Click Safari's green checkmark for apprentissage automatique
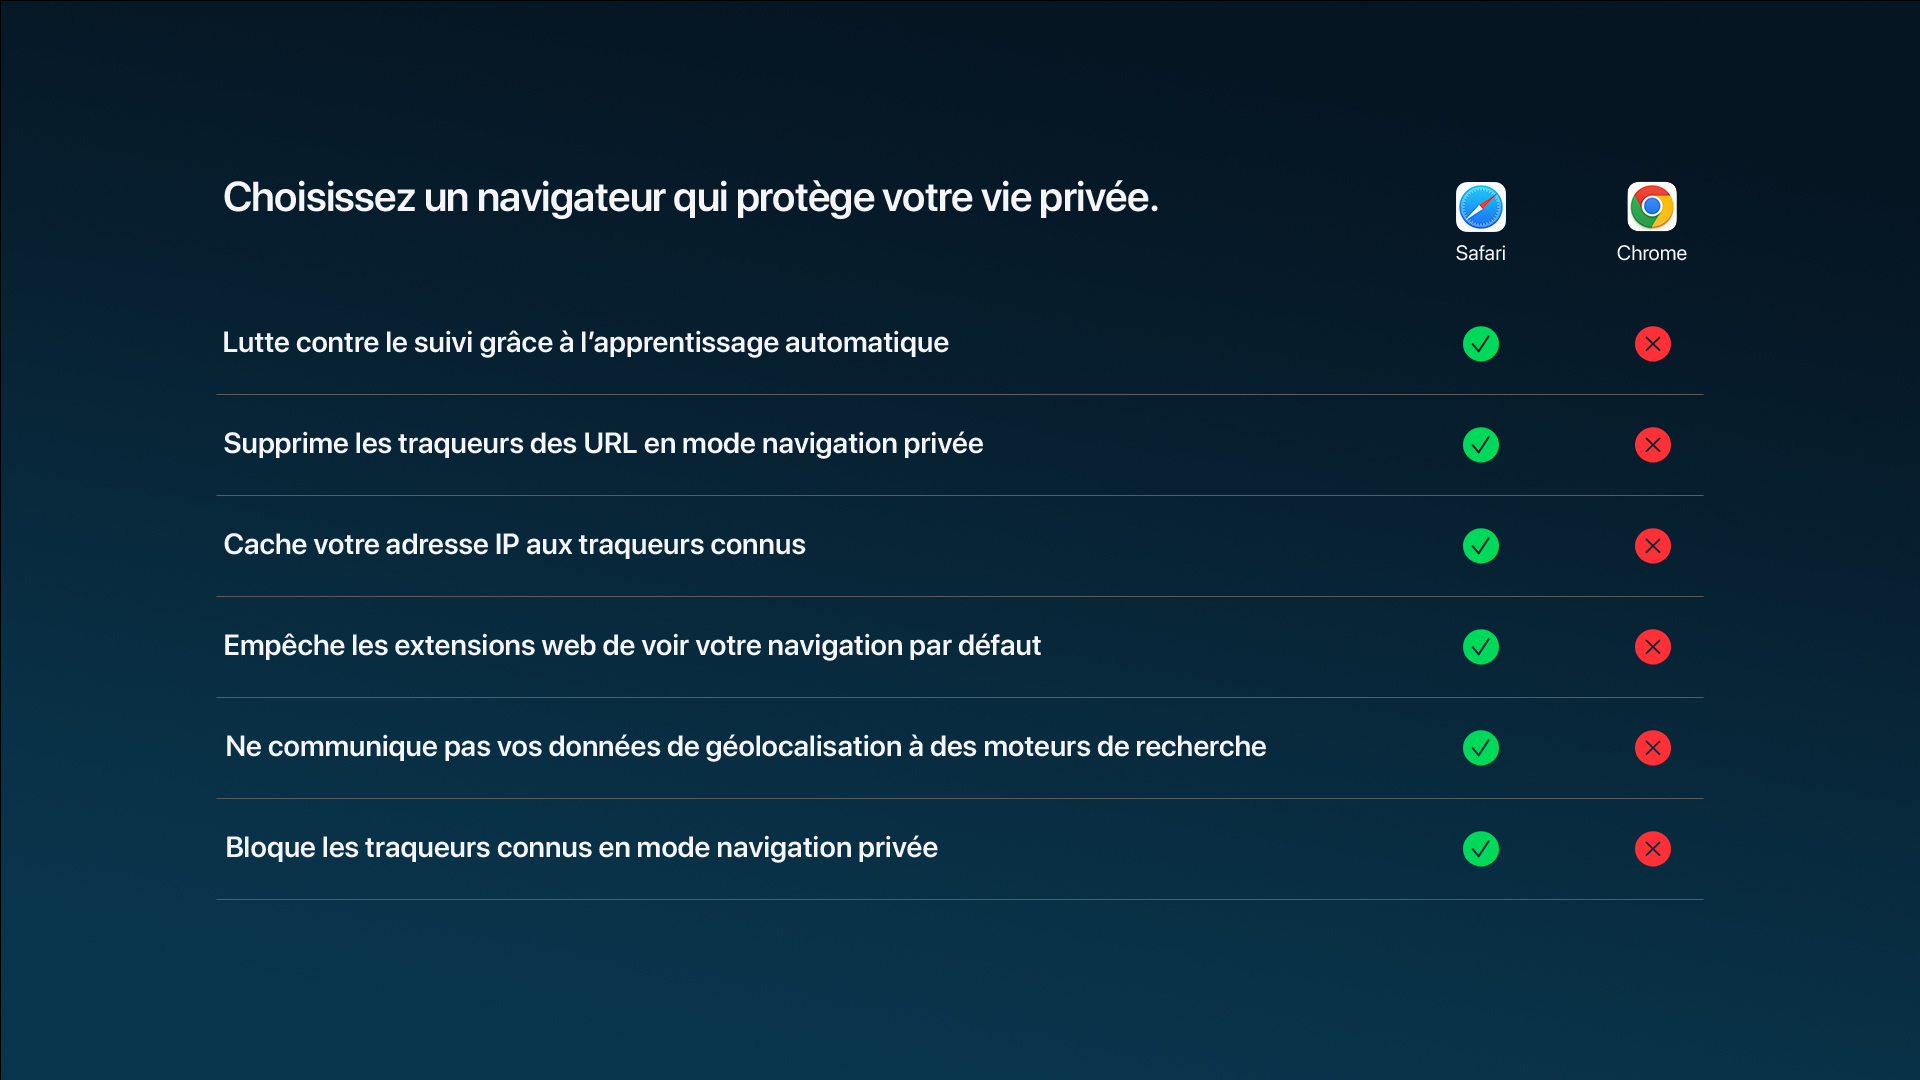Image resolution: width=1920 pixels, height=1080 pixels. pyautogui.click(x=1481, y=344)
